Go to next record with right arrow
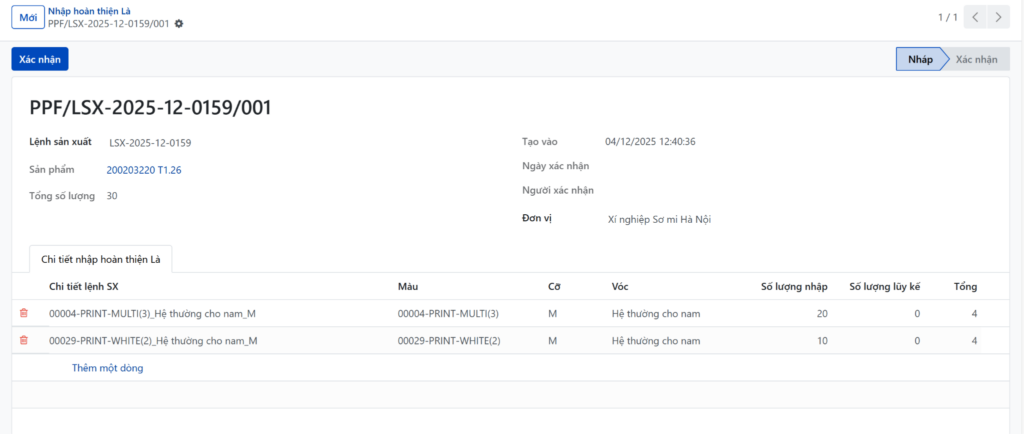Image resolution: width=1024 pixels, height=434 pixels. click(x=998, y=17)
